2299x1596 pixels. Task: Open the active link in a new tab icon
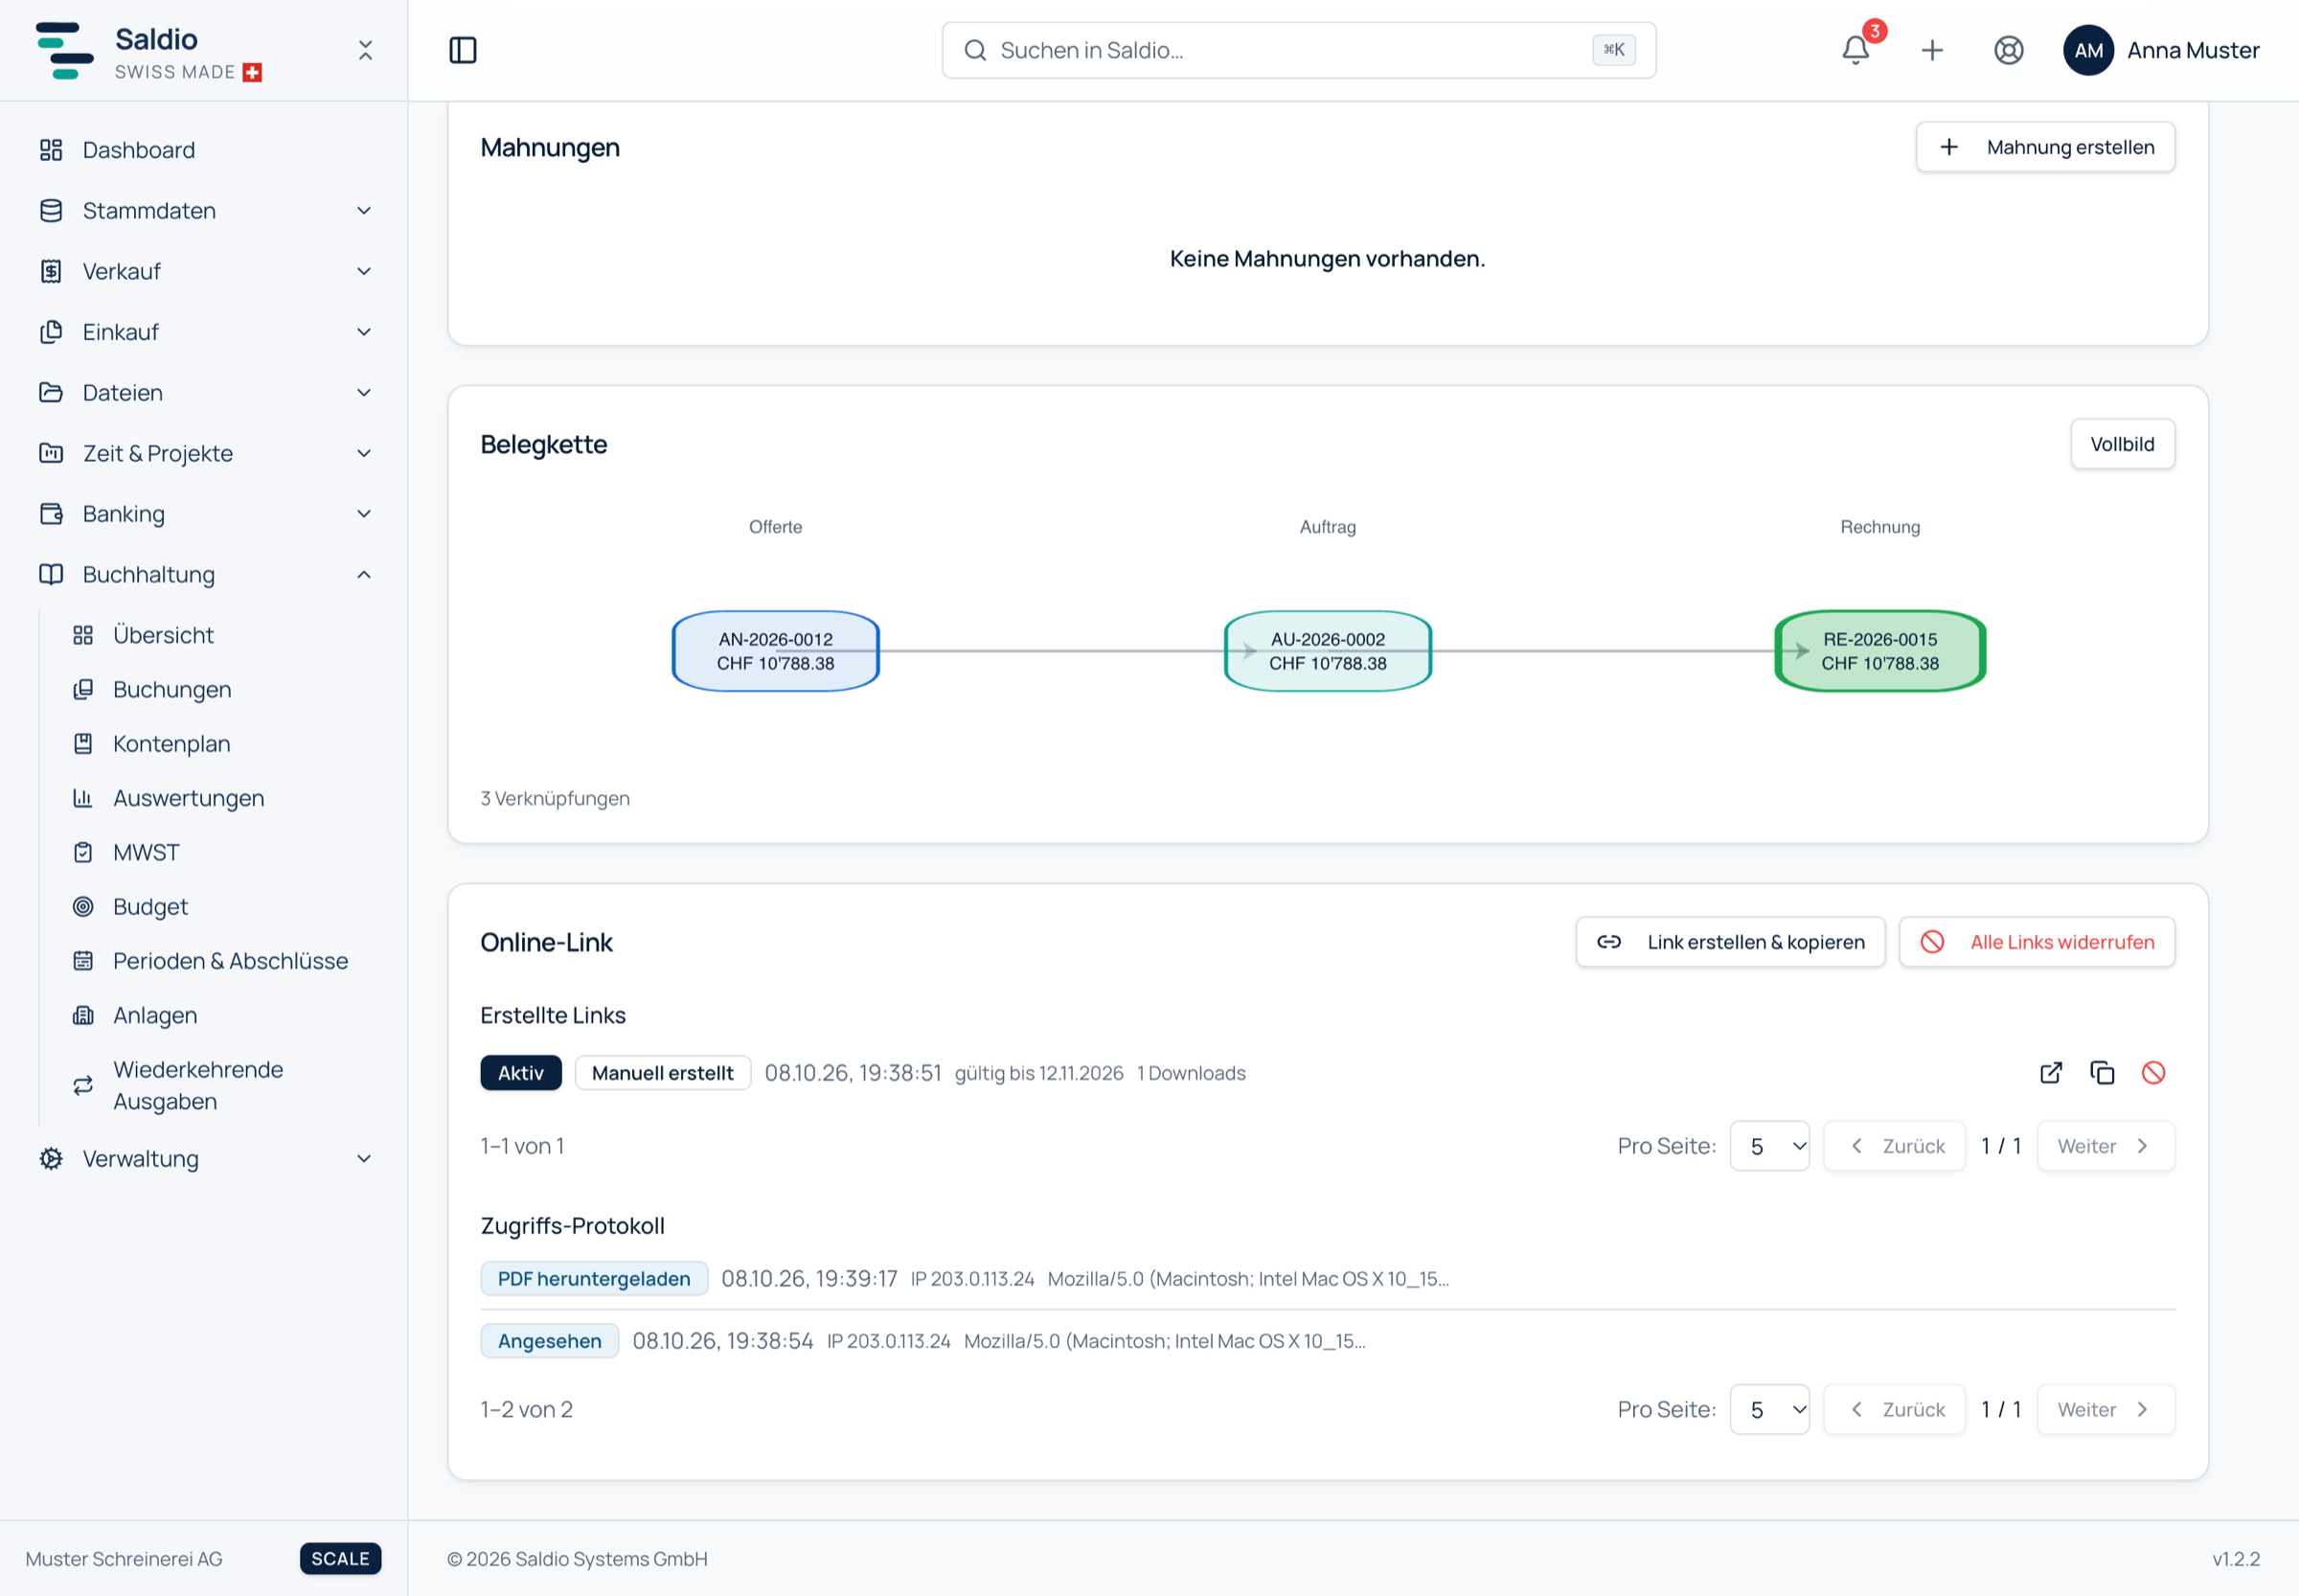[2051, 1073]
